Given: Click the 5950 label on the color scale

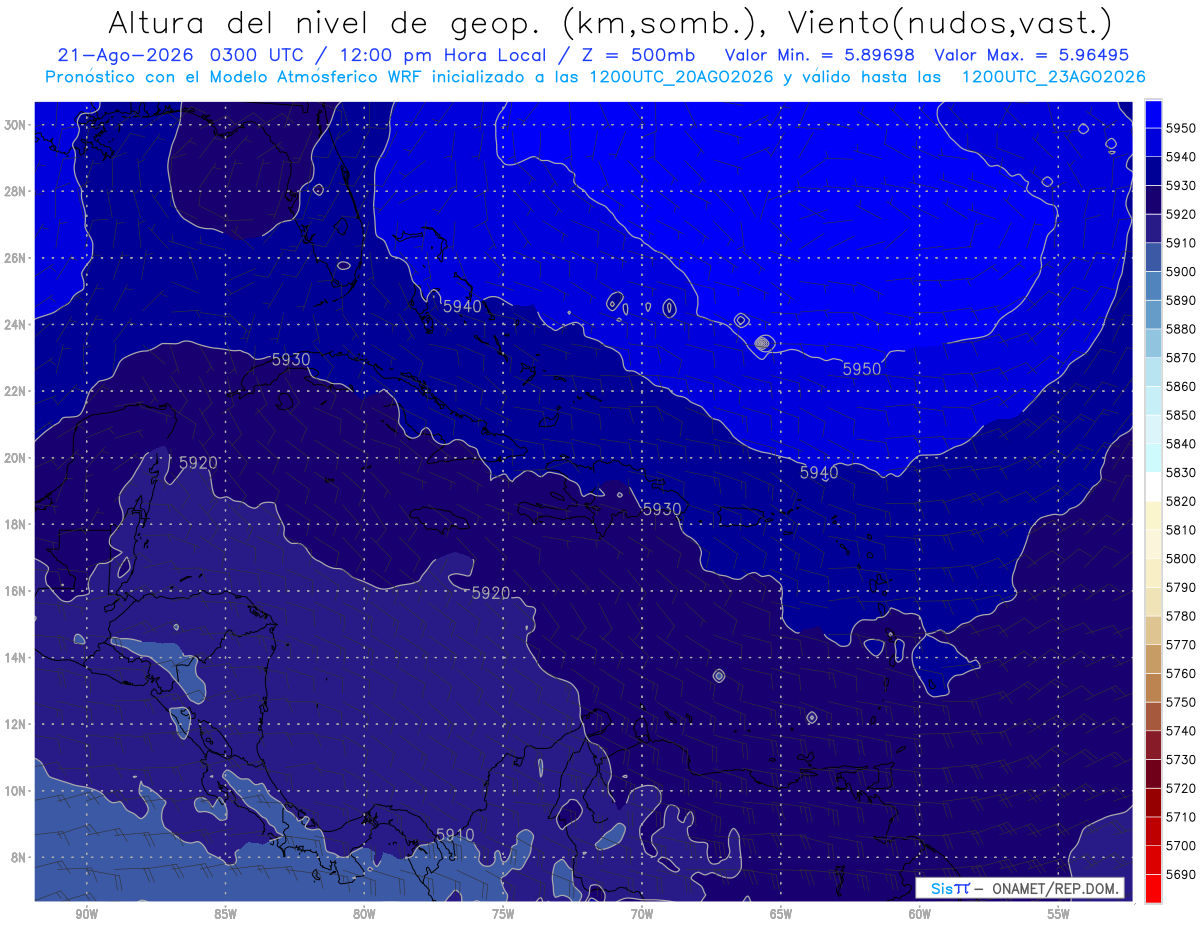Looking at the screenshot, I should coord(1181,128).
